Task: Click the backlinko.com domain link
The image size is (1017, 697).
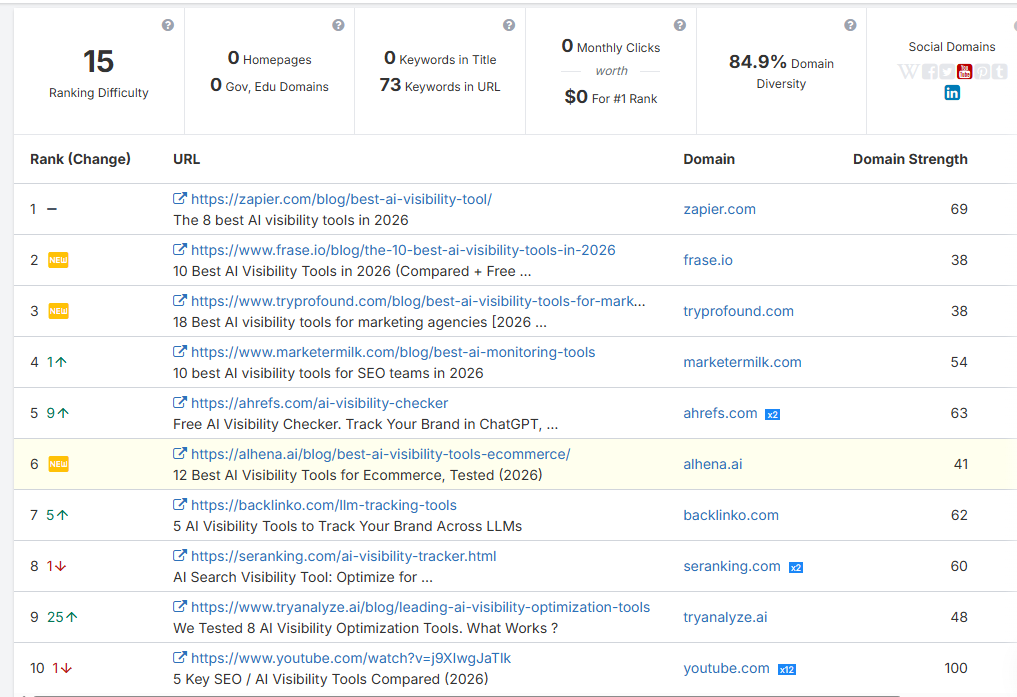Action: tap(731, 515)
